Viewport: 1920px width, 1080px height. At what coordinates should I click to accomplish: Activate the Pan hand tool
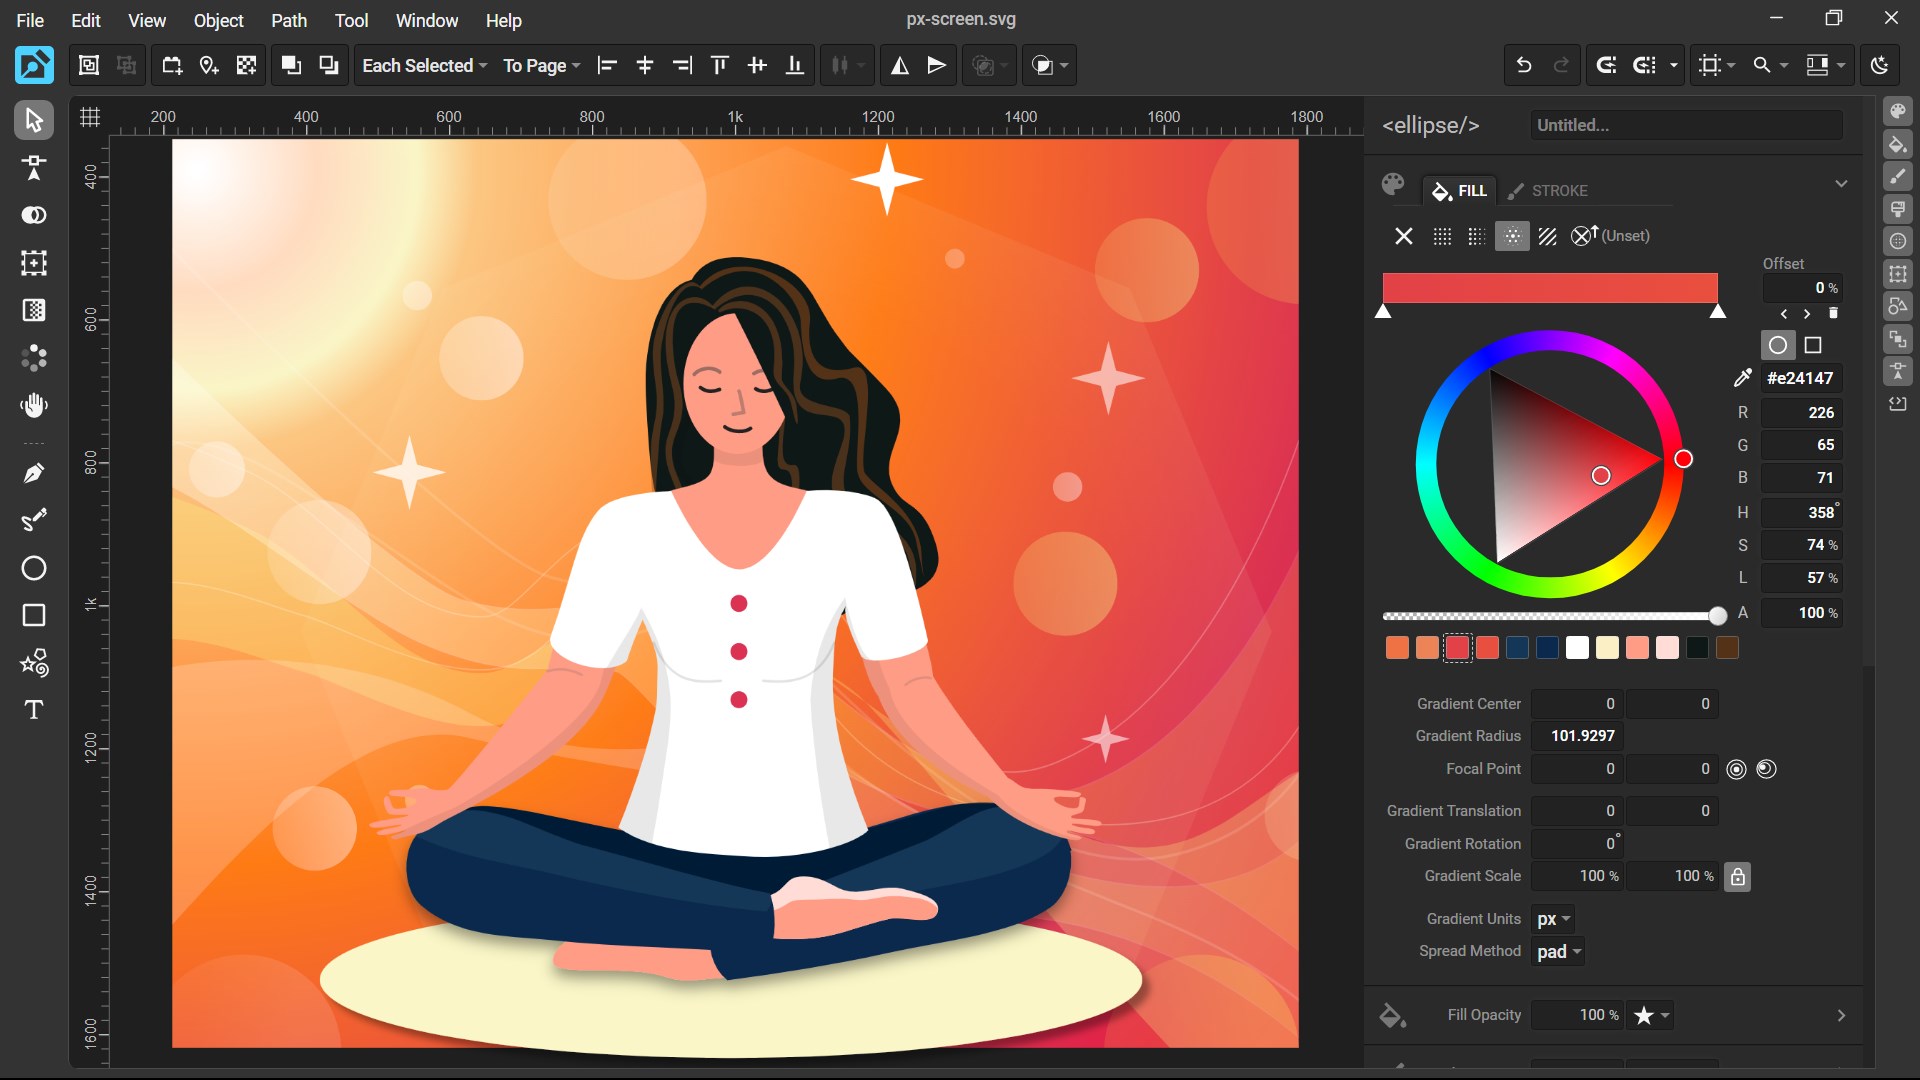pyautogui.click(x=33, y=405)
